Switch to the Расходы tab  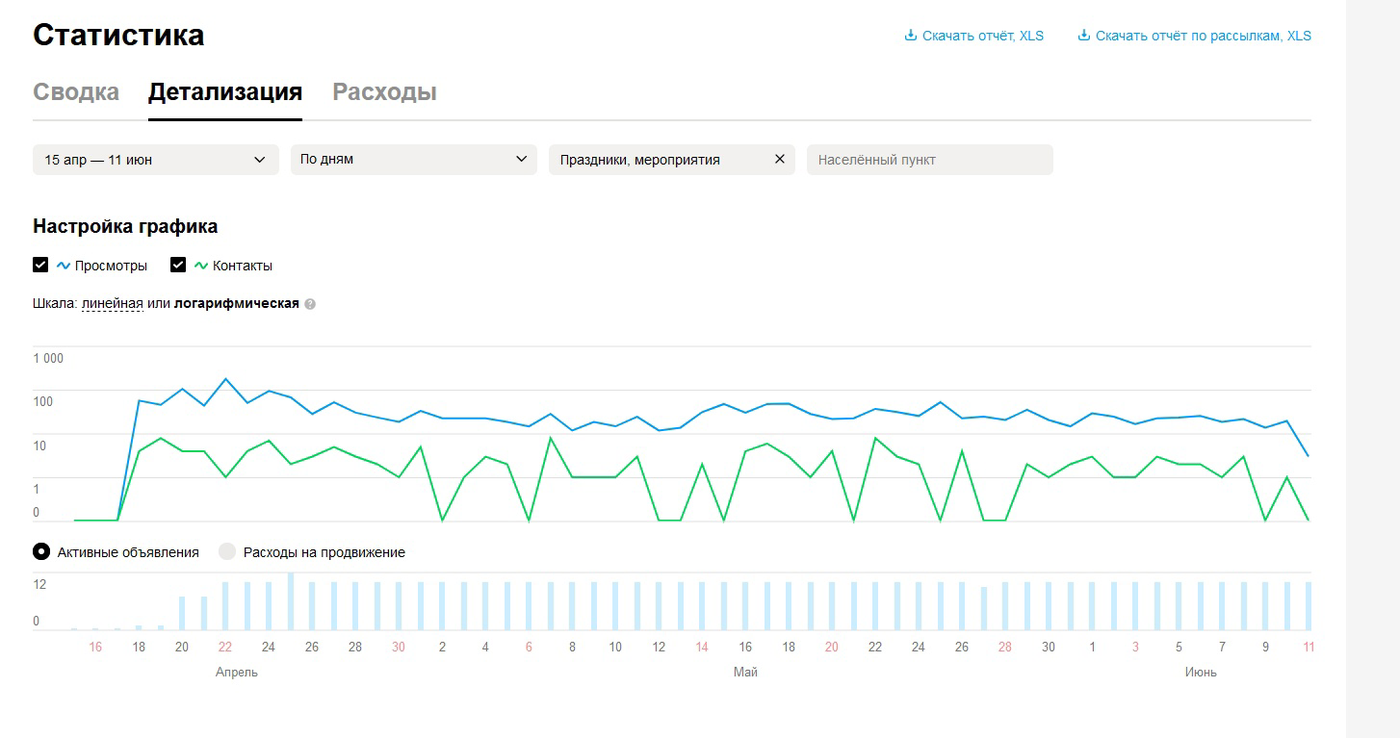tap(385, 92)
